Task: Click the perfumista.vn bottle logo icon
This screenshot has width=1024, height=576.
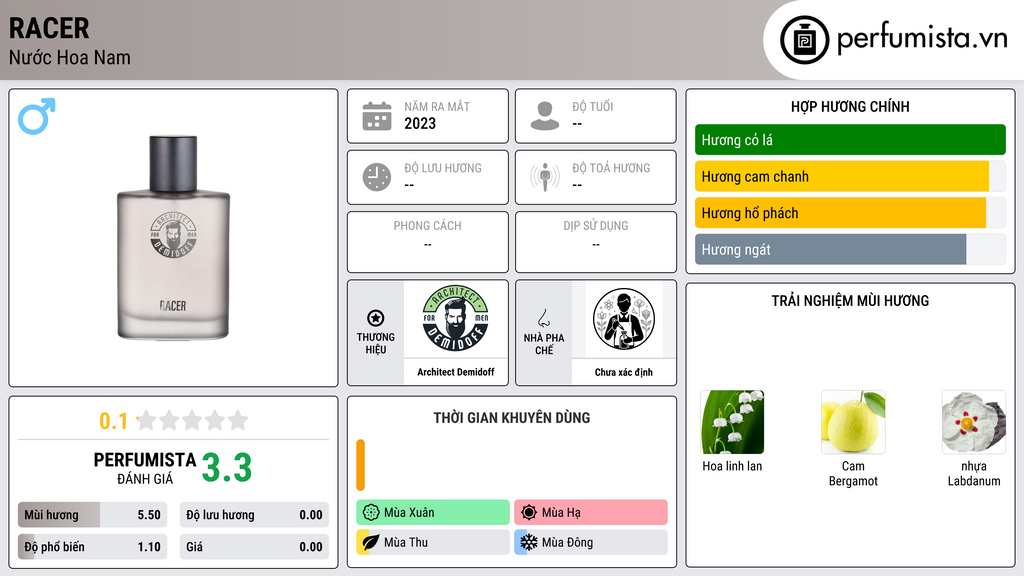Action: click(x=804, y=40)
